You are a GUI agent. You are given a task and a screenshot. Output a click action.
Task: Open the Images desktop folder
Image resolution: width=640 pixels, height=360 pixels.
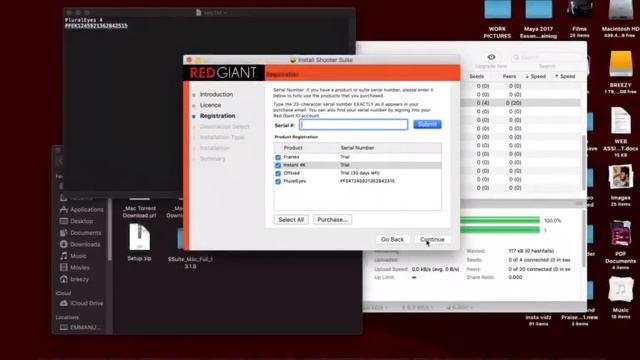point(620,184)
